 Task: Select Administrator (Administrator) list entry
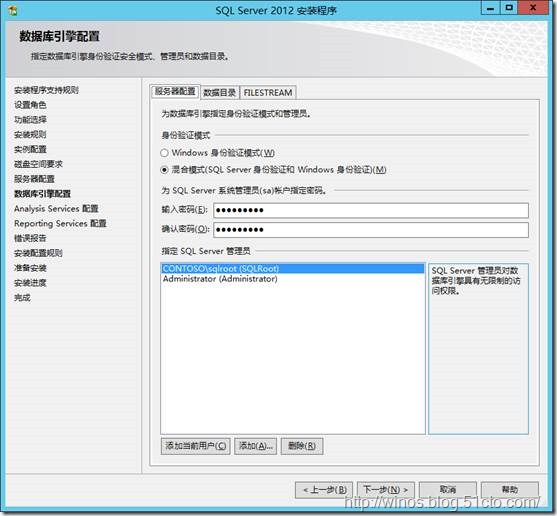[293, 279]
